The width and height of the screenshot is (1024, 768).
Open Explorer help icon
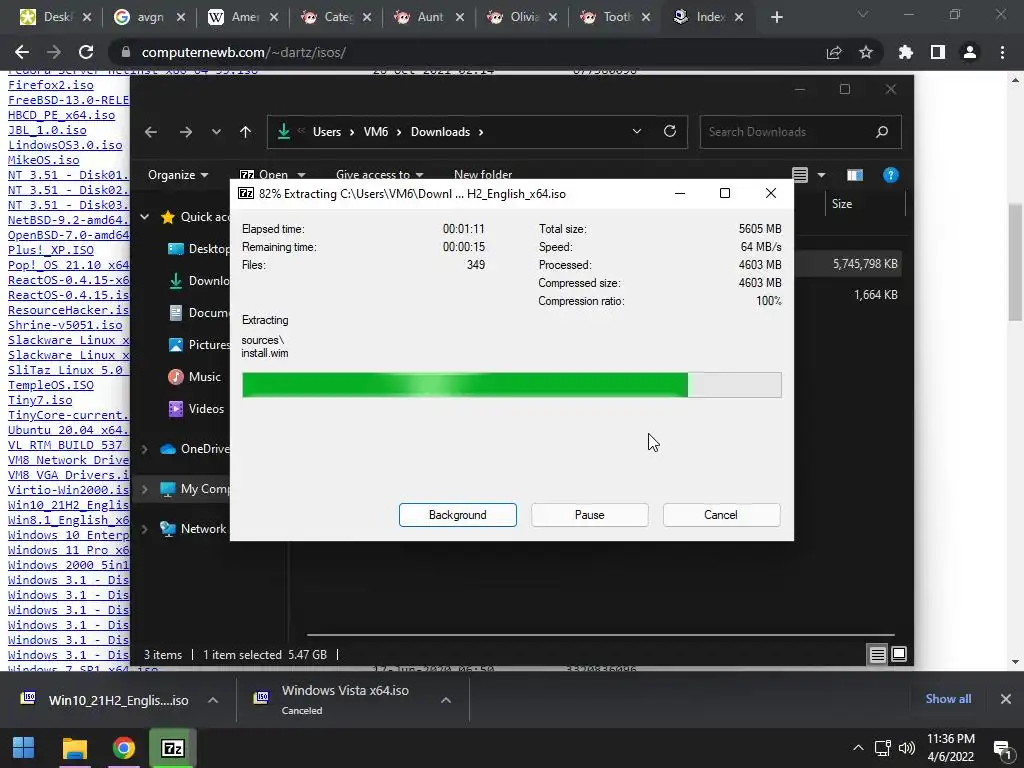[890, 175]
